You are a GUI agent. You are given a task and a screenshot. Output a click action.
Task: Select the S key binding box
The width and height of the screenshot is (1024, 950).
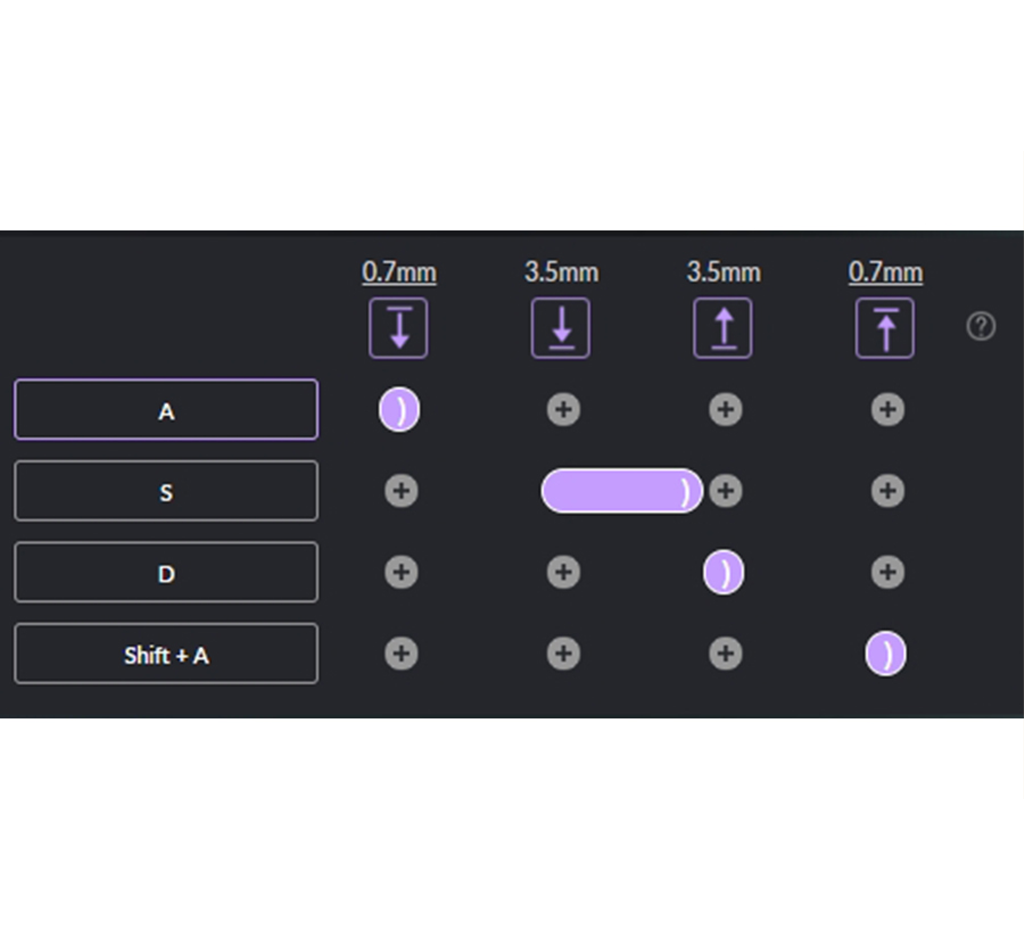166,491
